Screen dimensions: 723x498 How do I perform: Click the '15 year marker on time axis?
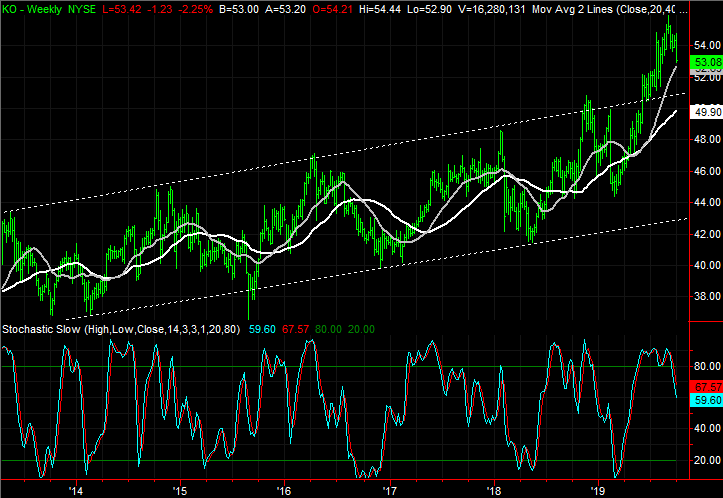tap(179, 490)
